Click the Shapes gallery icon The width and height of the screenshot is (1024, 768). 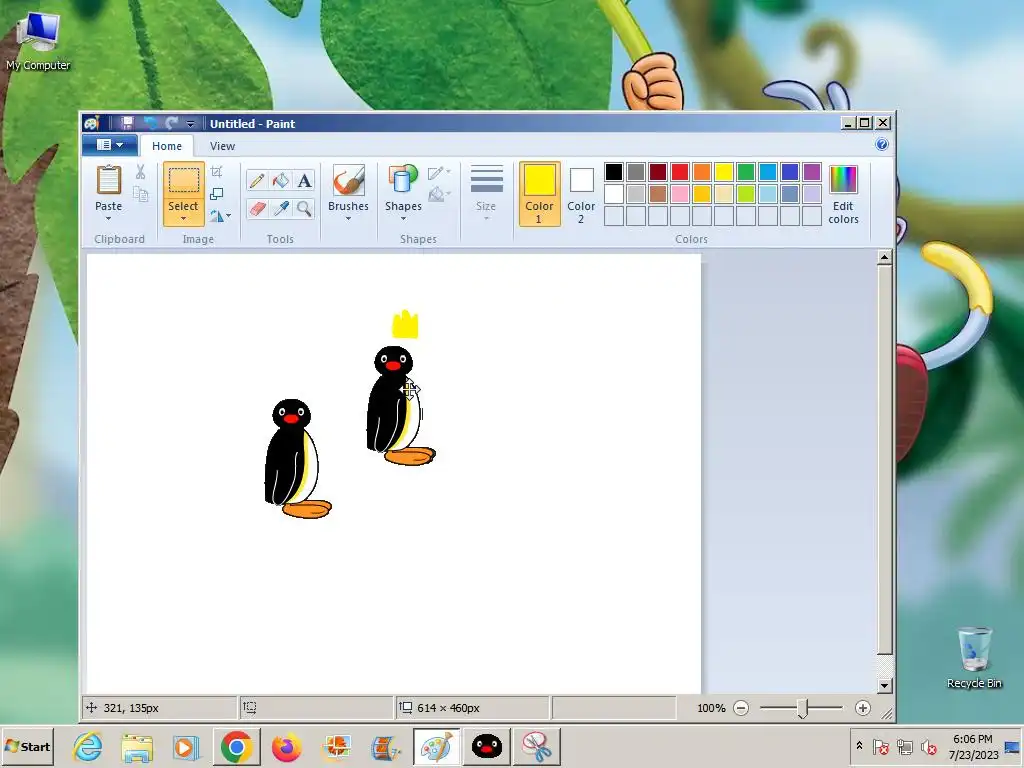coord(403,180)
